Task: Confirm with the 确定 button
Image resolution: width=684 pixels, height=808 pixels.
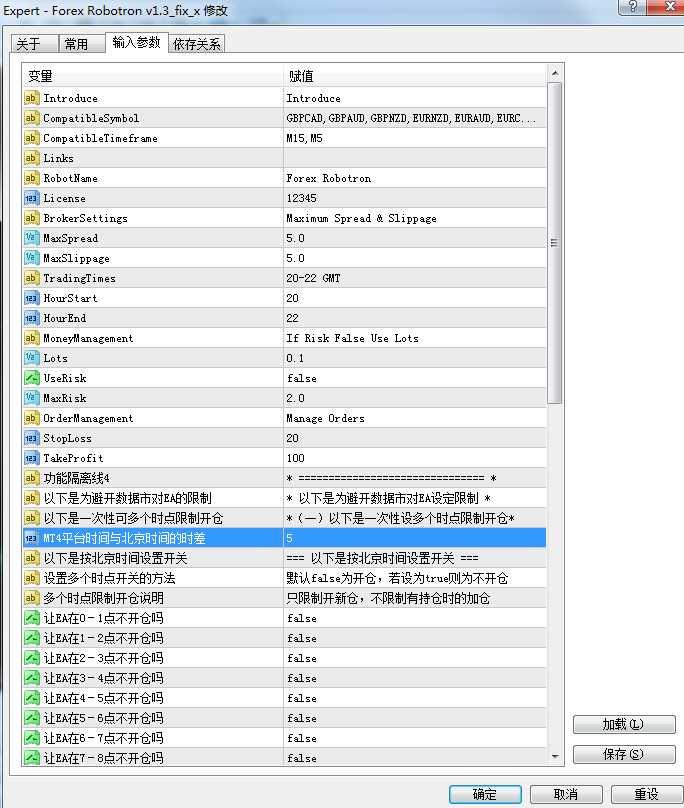Action: tap(485, 794)
